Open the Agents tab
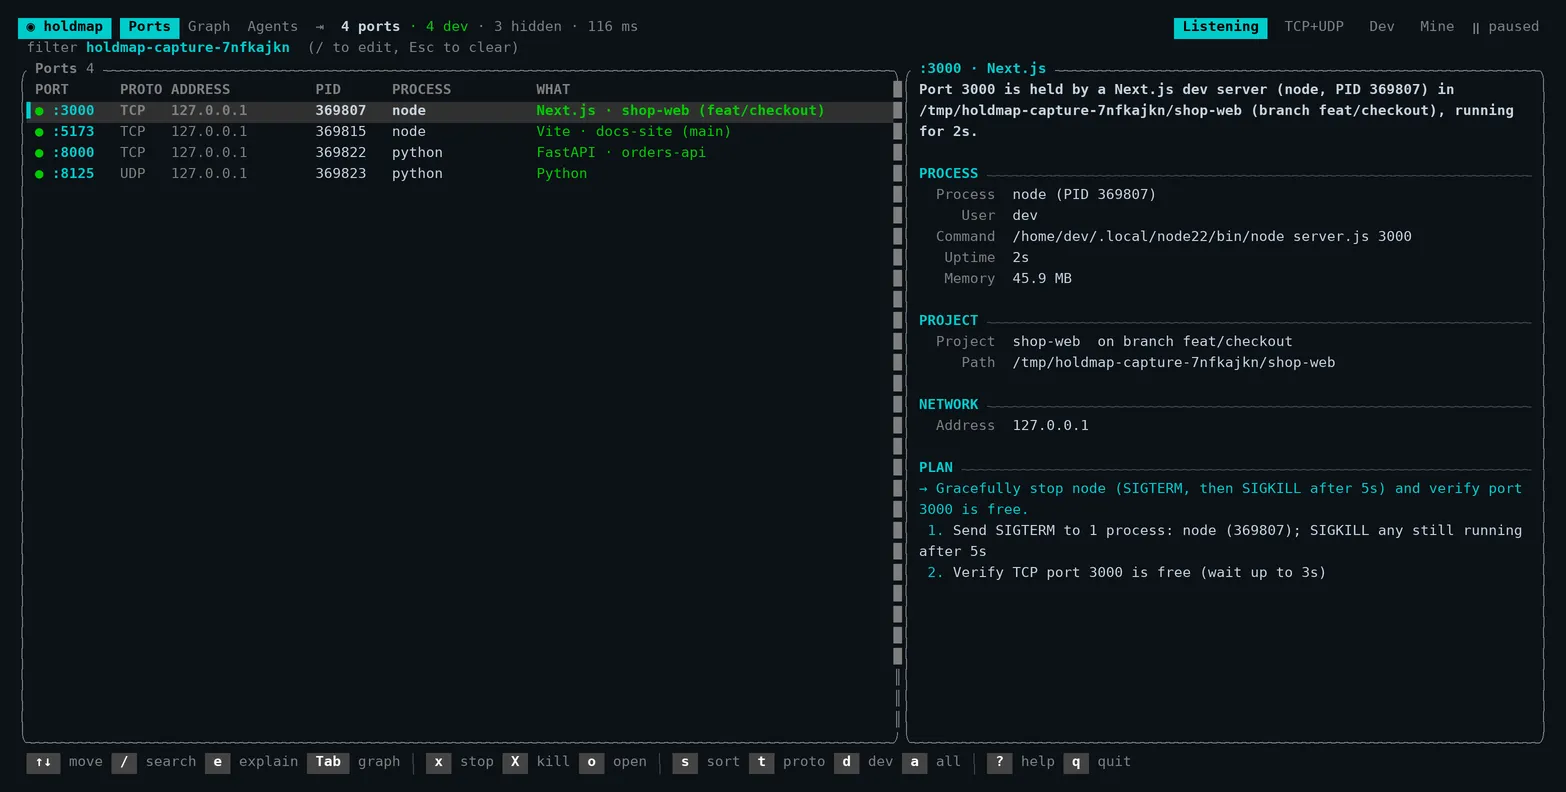Screen dimensions: 1566x792 [x=273, y=27]
